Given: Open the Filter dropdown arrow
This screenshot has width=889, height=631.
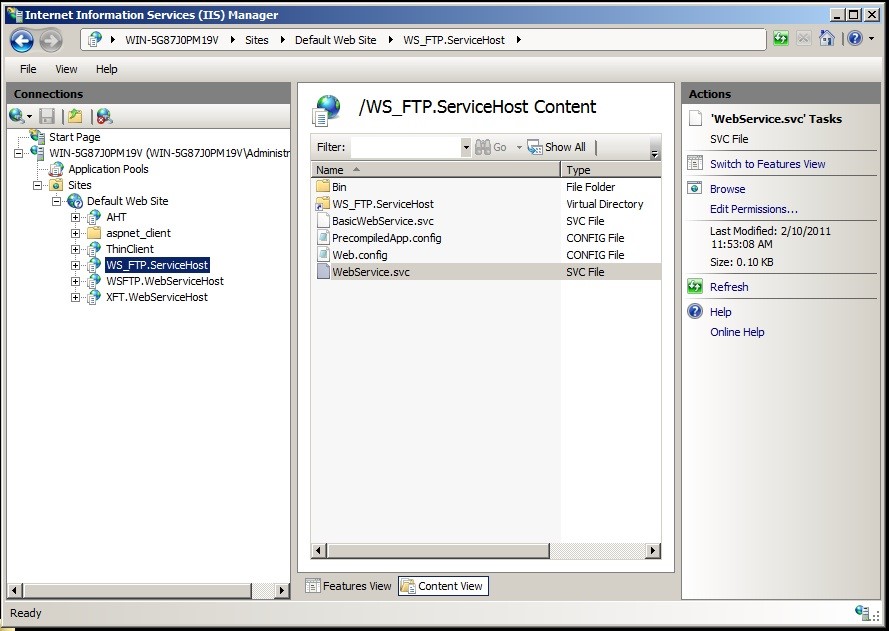Looking at the screenshot, I should pos(464,146).
